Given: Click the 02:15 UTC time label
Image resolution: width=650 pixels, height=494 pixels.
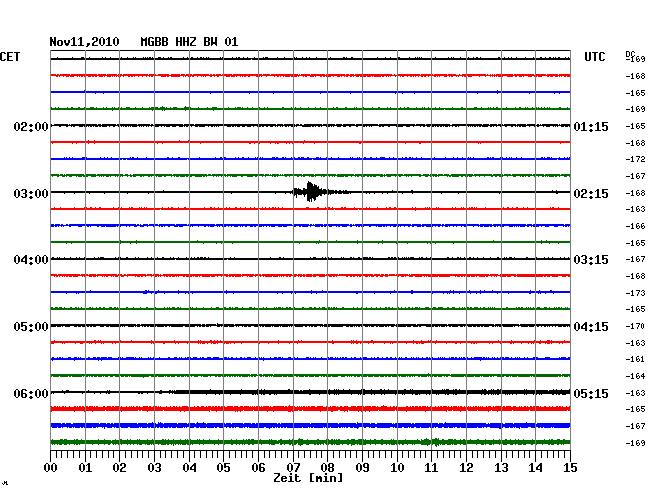Looking at the screenshot, I should 591,194.
